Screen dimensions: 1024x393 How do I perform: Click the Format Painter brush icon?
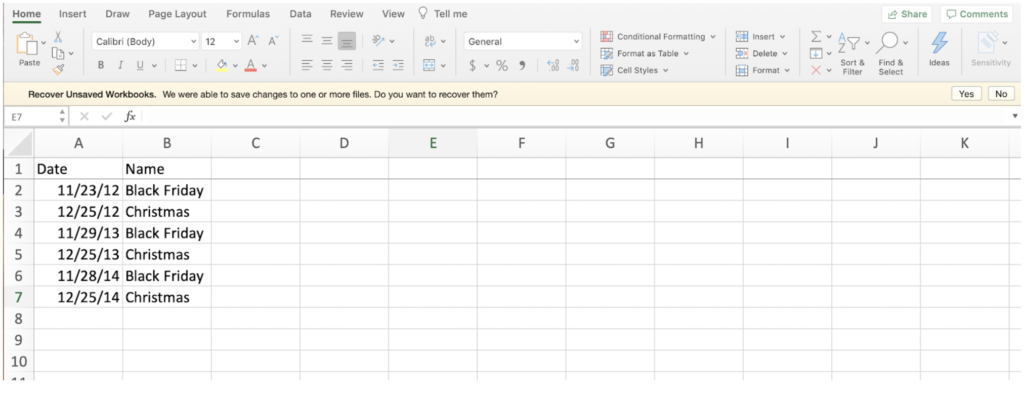(x=59, y=69)
